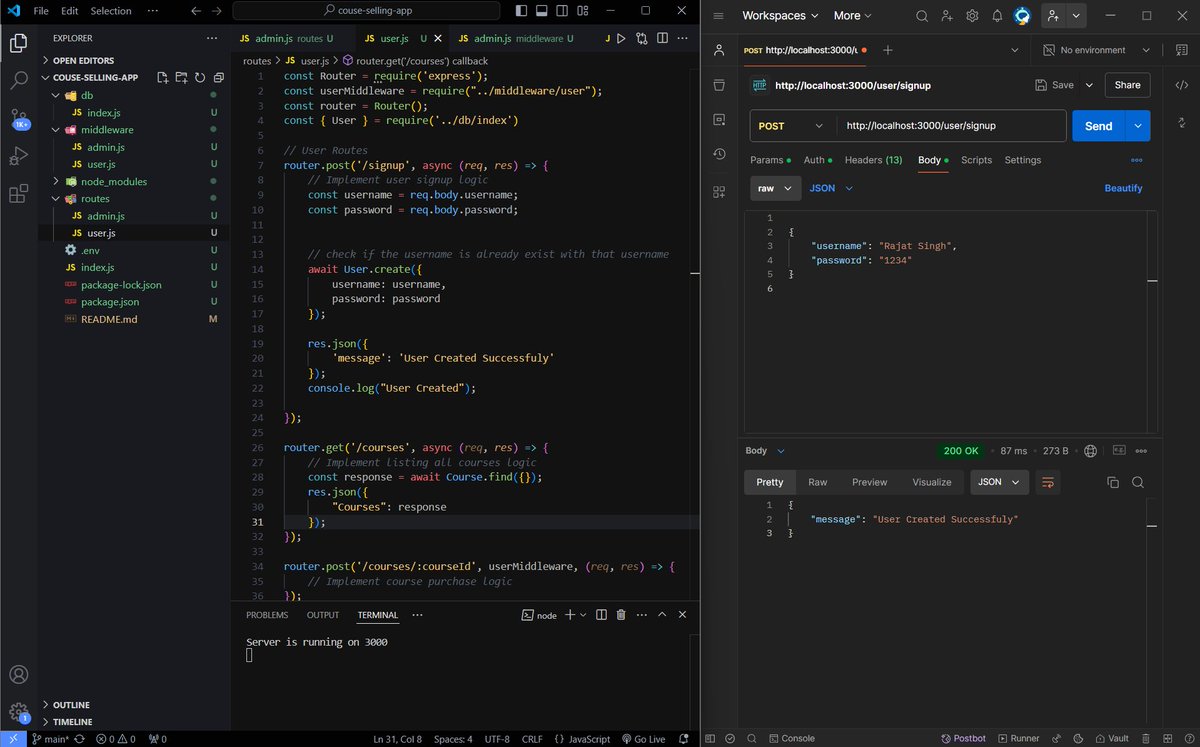The image size is (1200, 747).
Task: Open the Vault in Postman
Action: 1113,738
